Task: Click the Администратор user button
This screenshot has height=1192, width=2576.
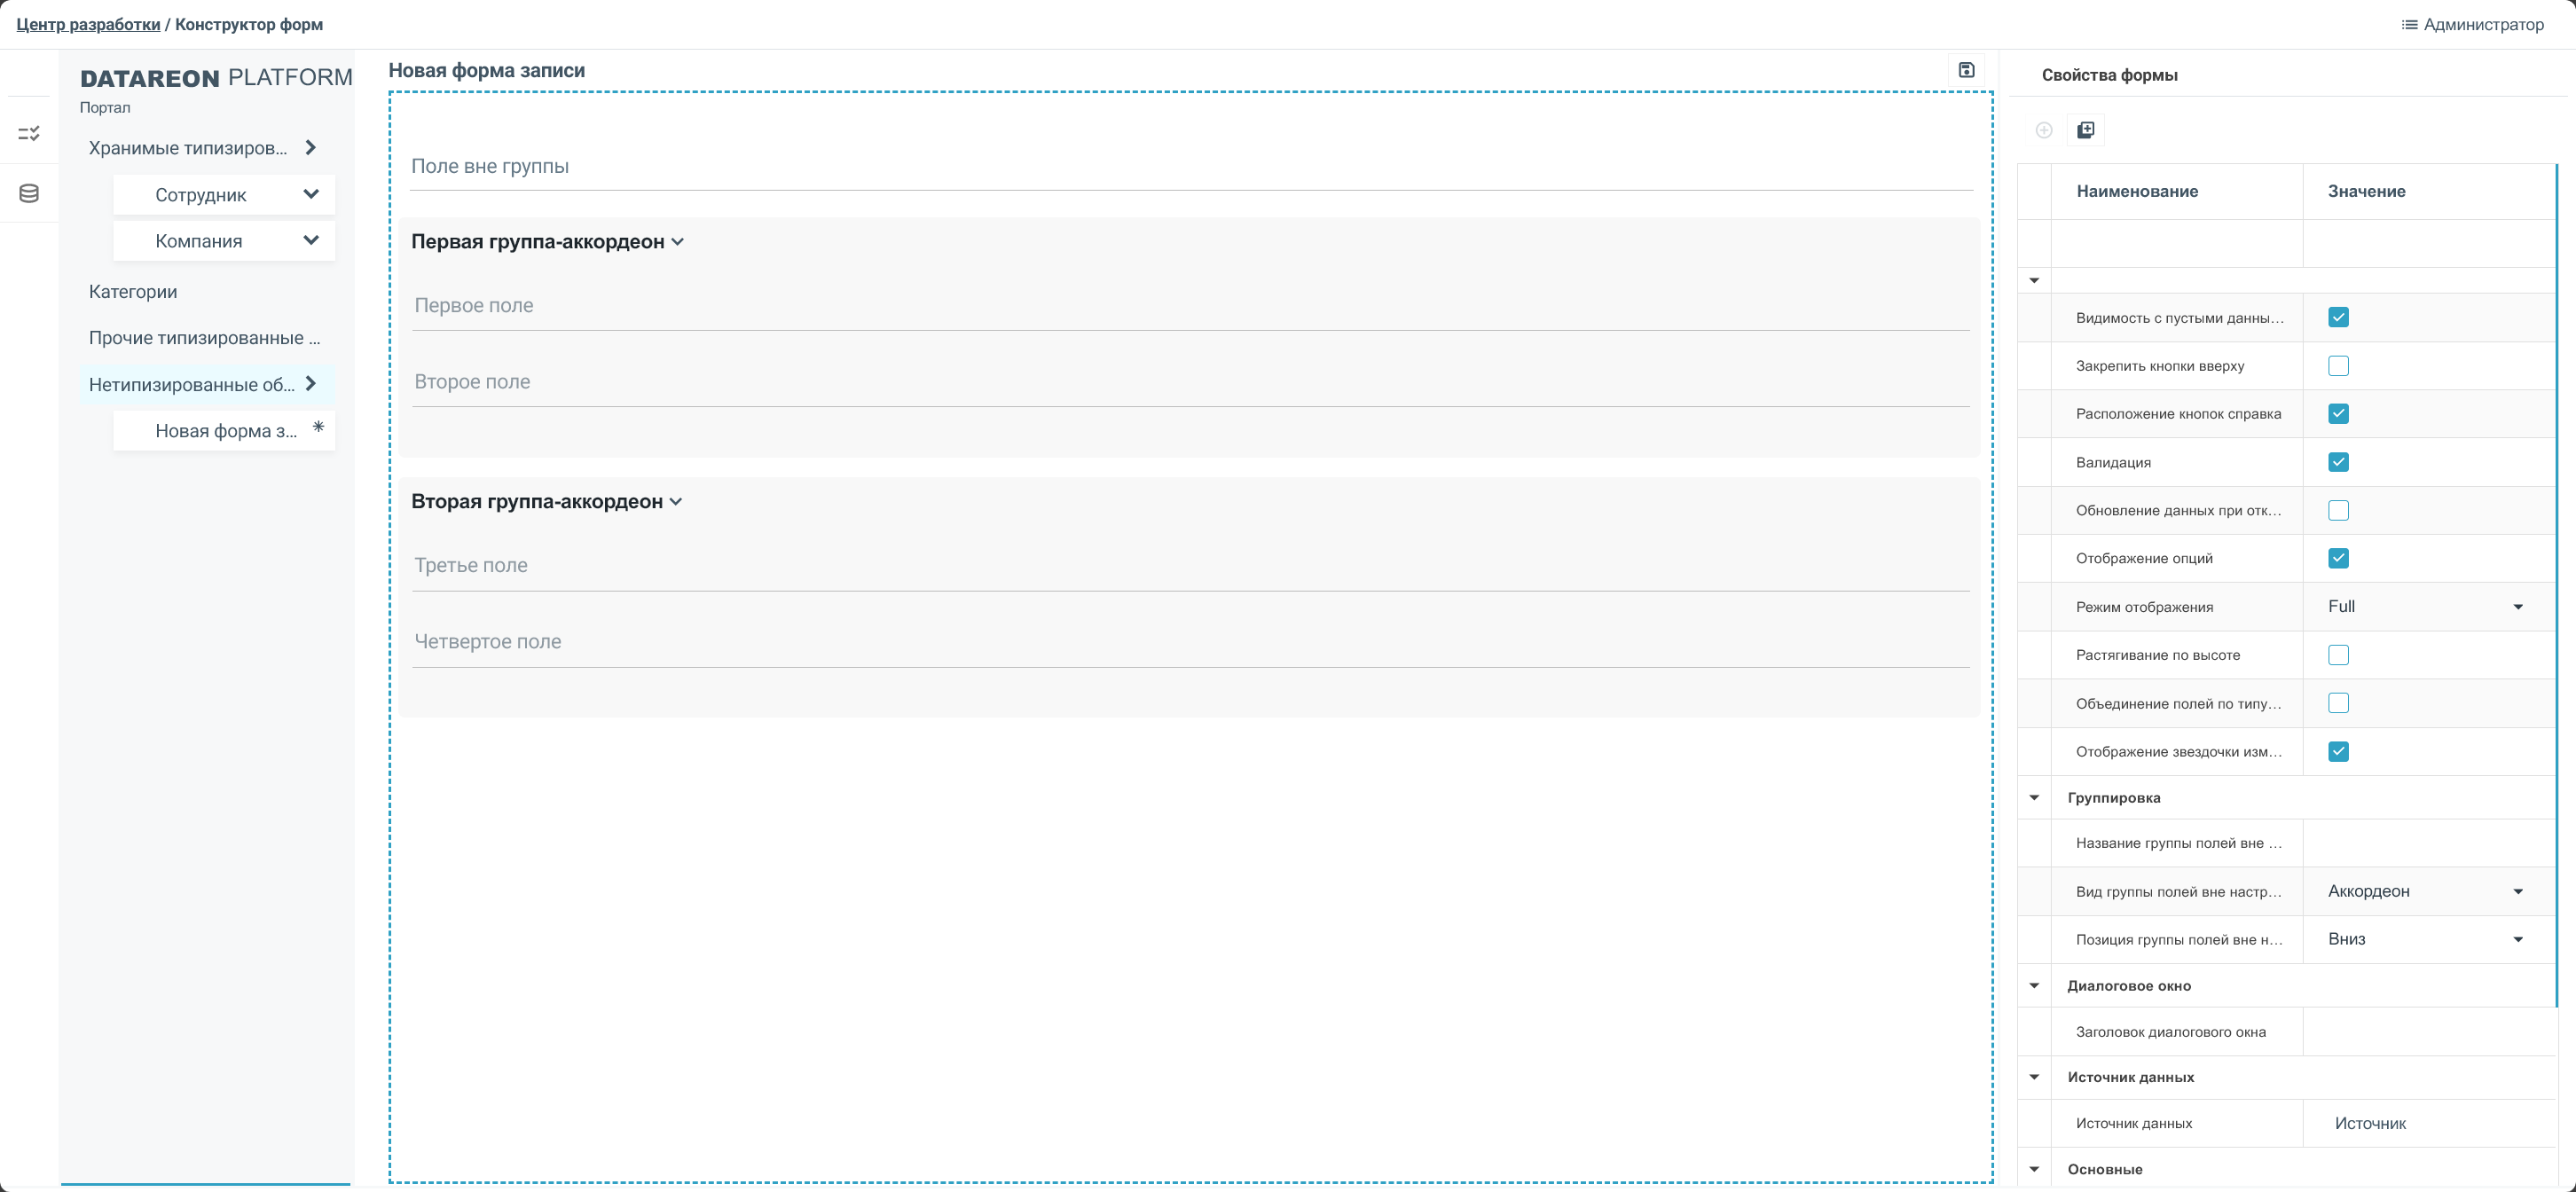Action: pos(2483,25)
